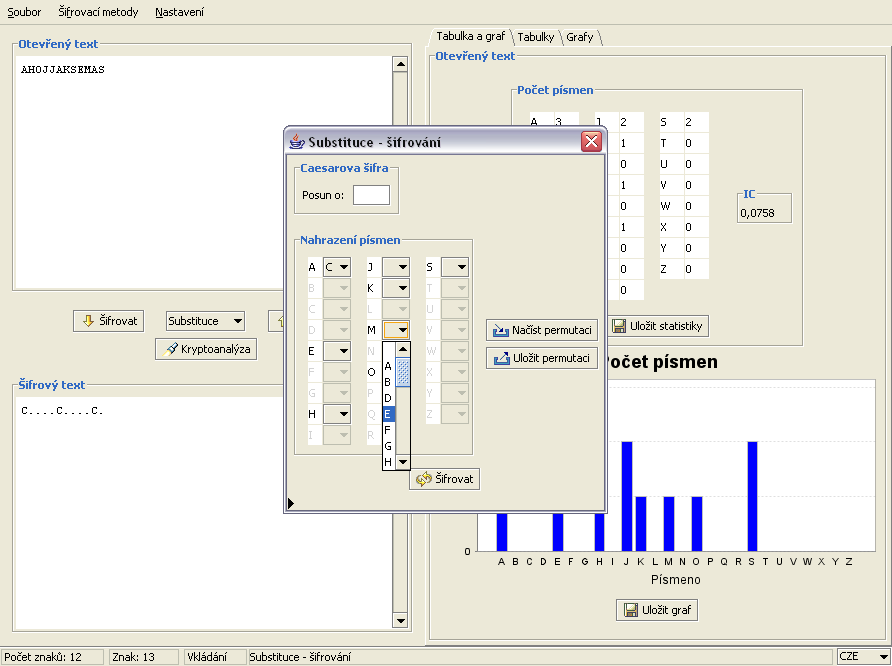Click the export icon on Uložit permutaci
Screen dimensions: 892x666
point(502,358)
